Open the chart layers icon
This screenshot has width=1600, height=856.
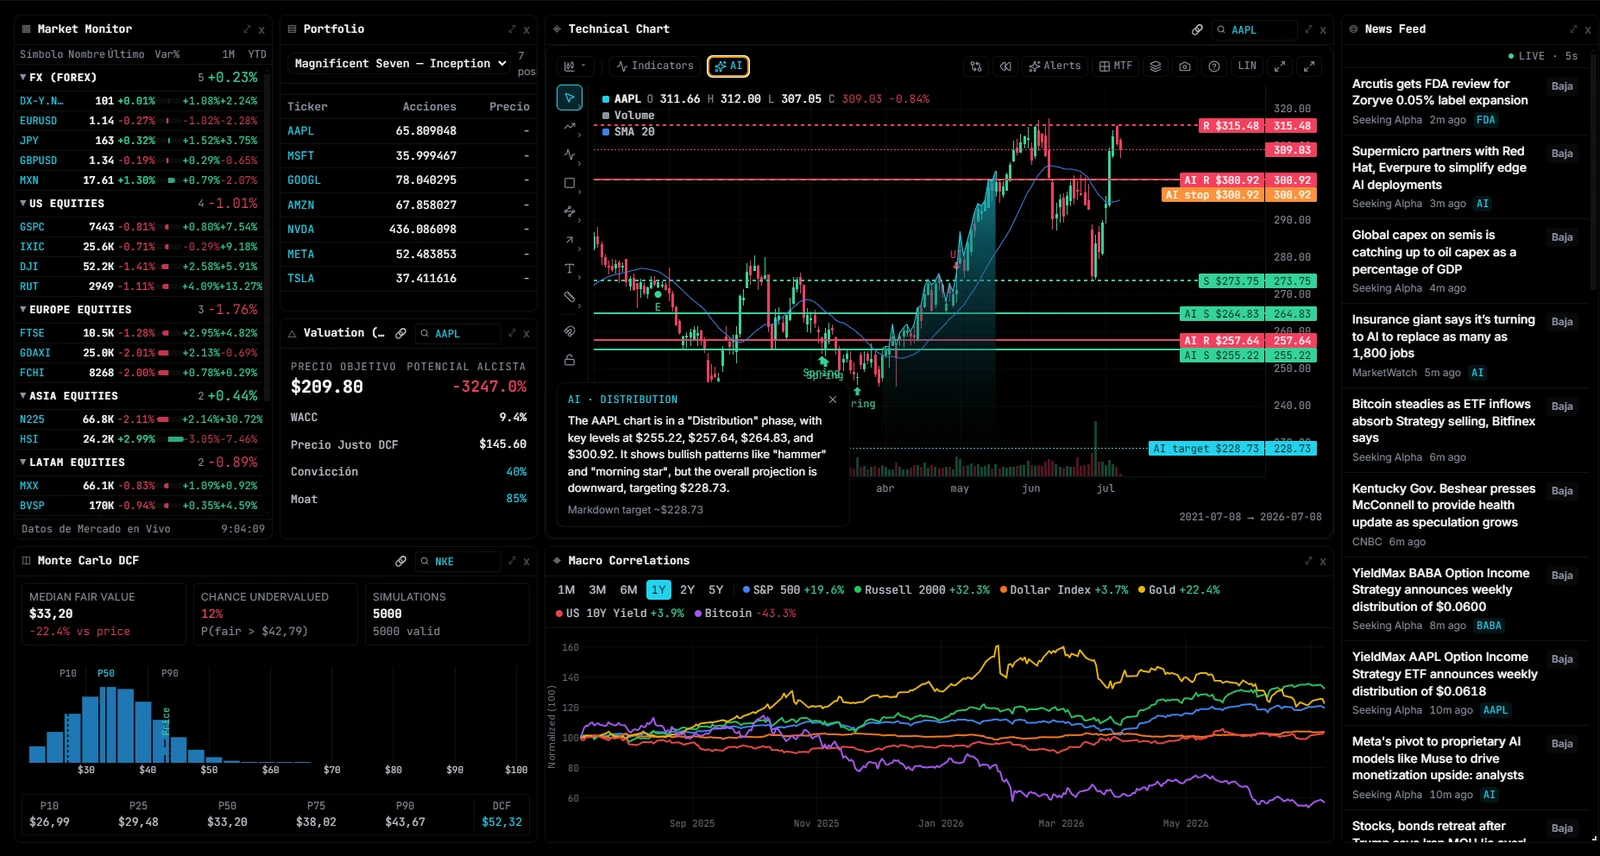(x=1155, y=66)
